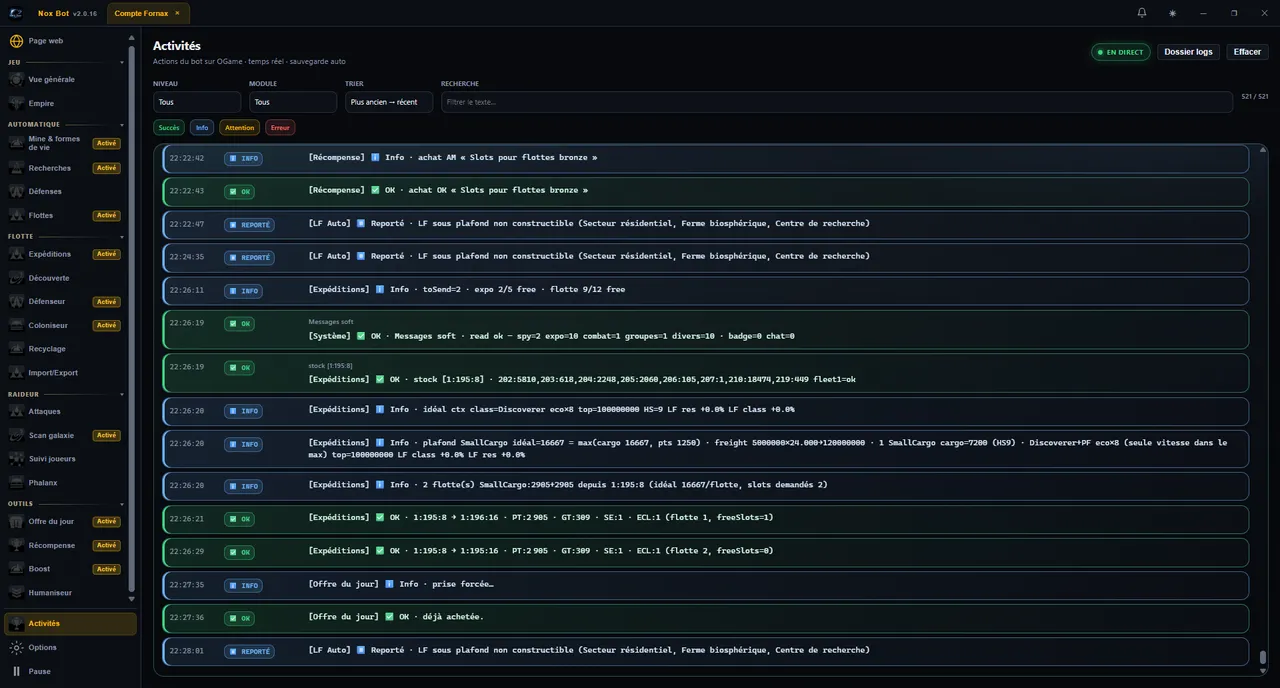Toggle Activé badge next to Offre du jour
Viewport: 1280px width, 688px height.
click(x=106, y=521)
